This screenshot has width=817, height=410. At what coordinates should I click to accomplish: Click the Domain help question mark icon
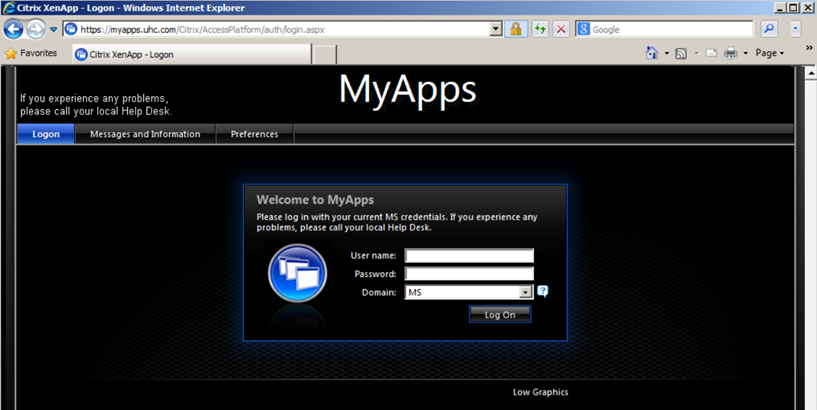543,292
